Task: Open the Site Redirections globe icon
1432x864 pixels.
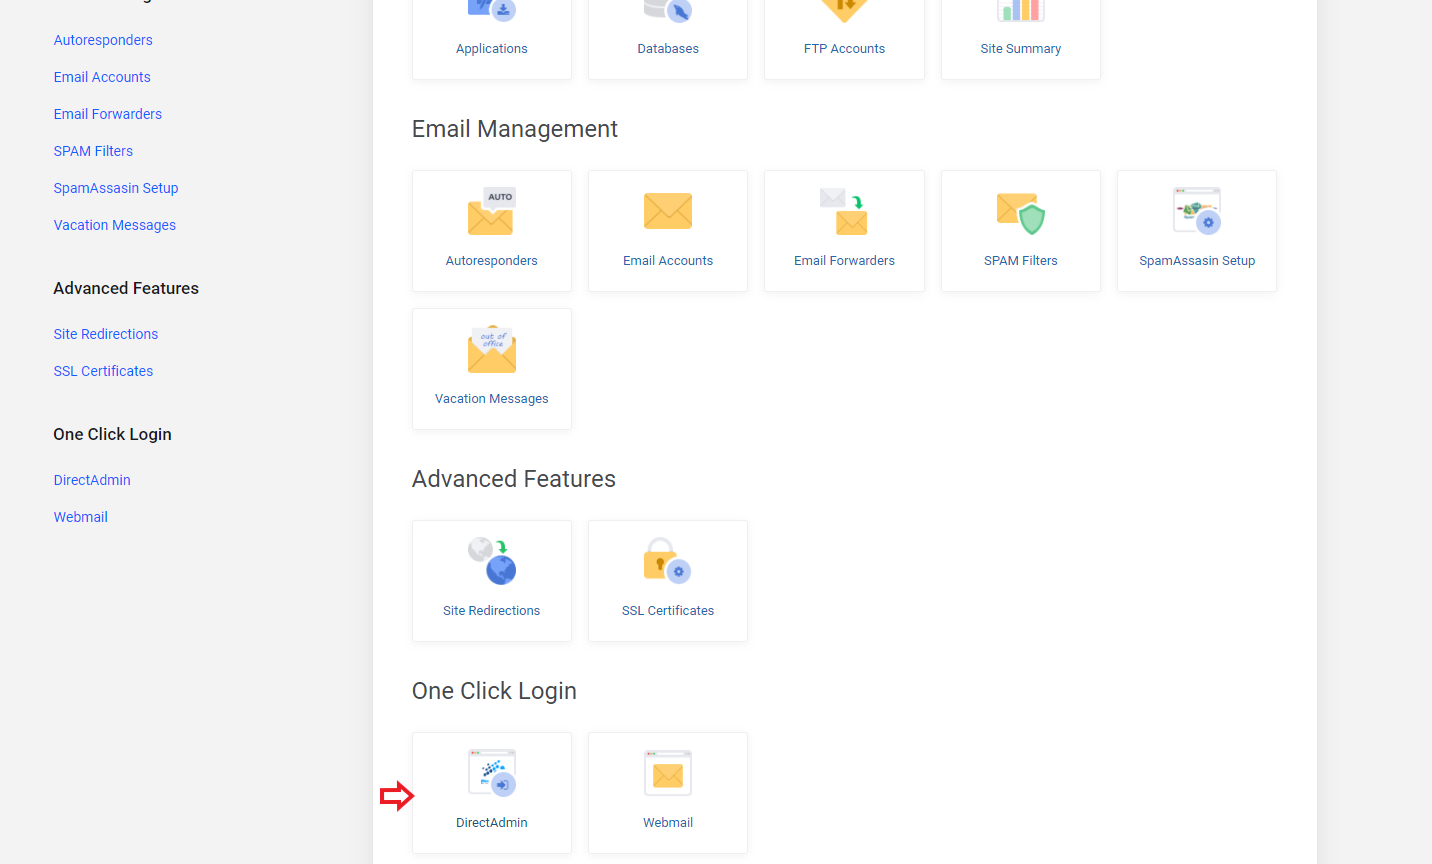Action: [x=491, y=562]
